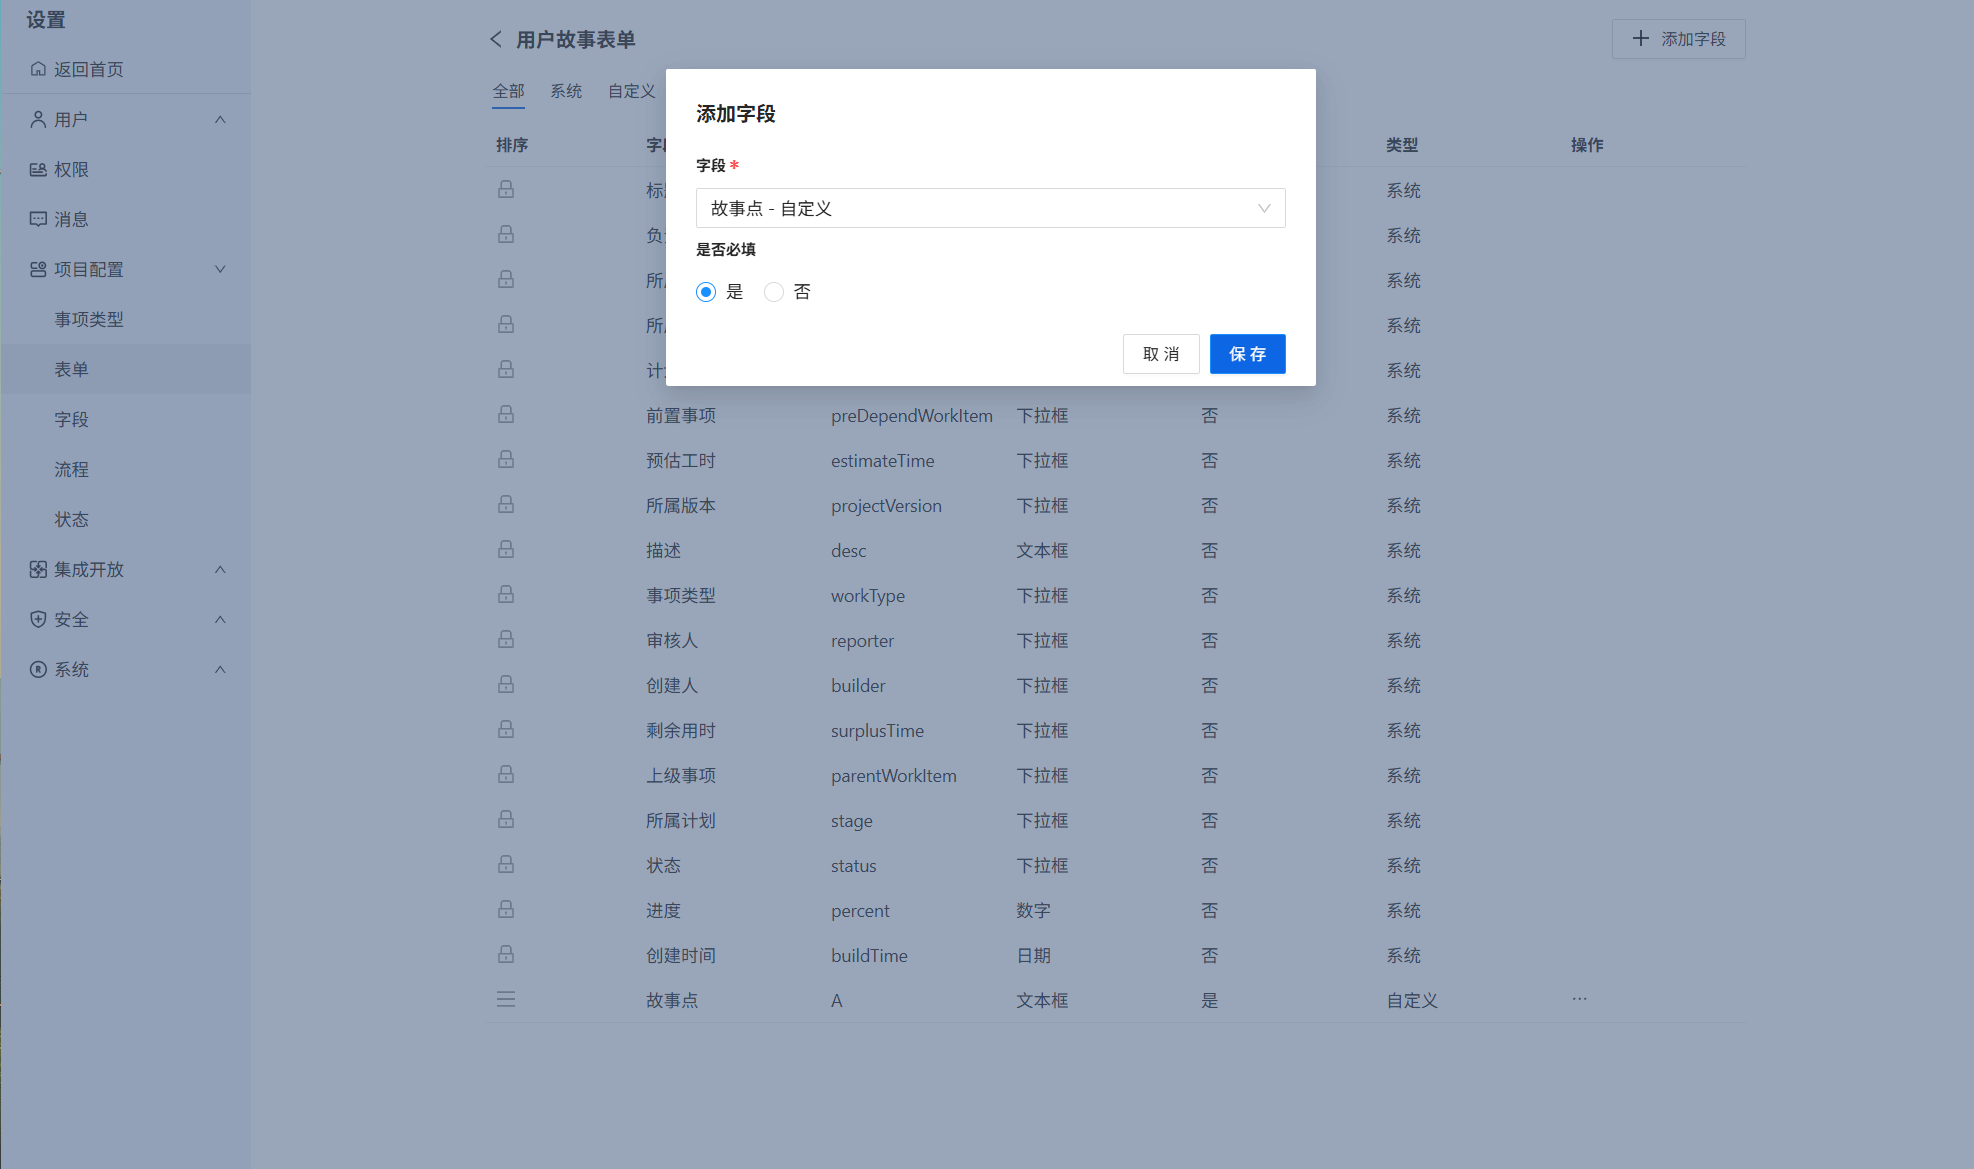Click the shield icon next to 安全

coord(38,619)
